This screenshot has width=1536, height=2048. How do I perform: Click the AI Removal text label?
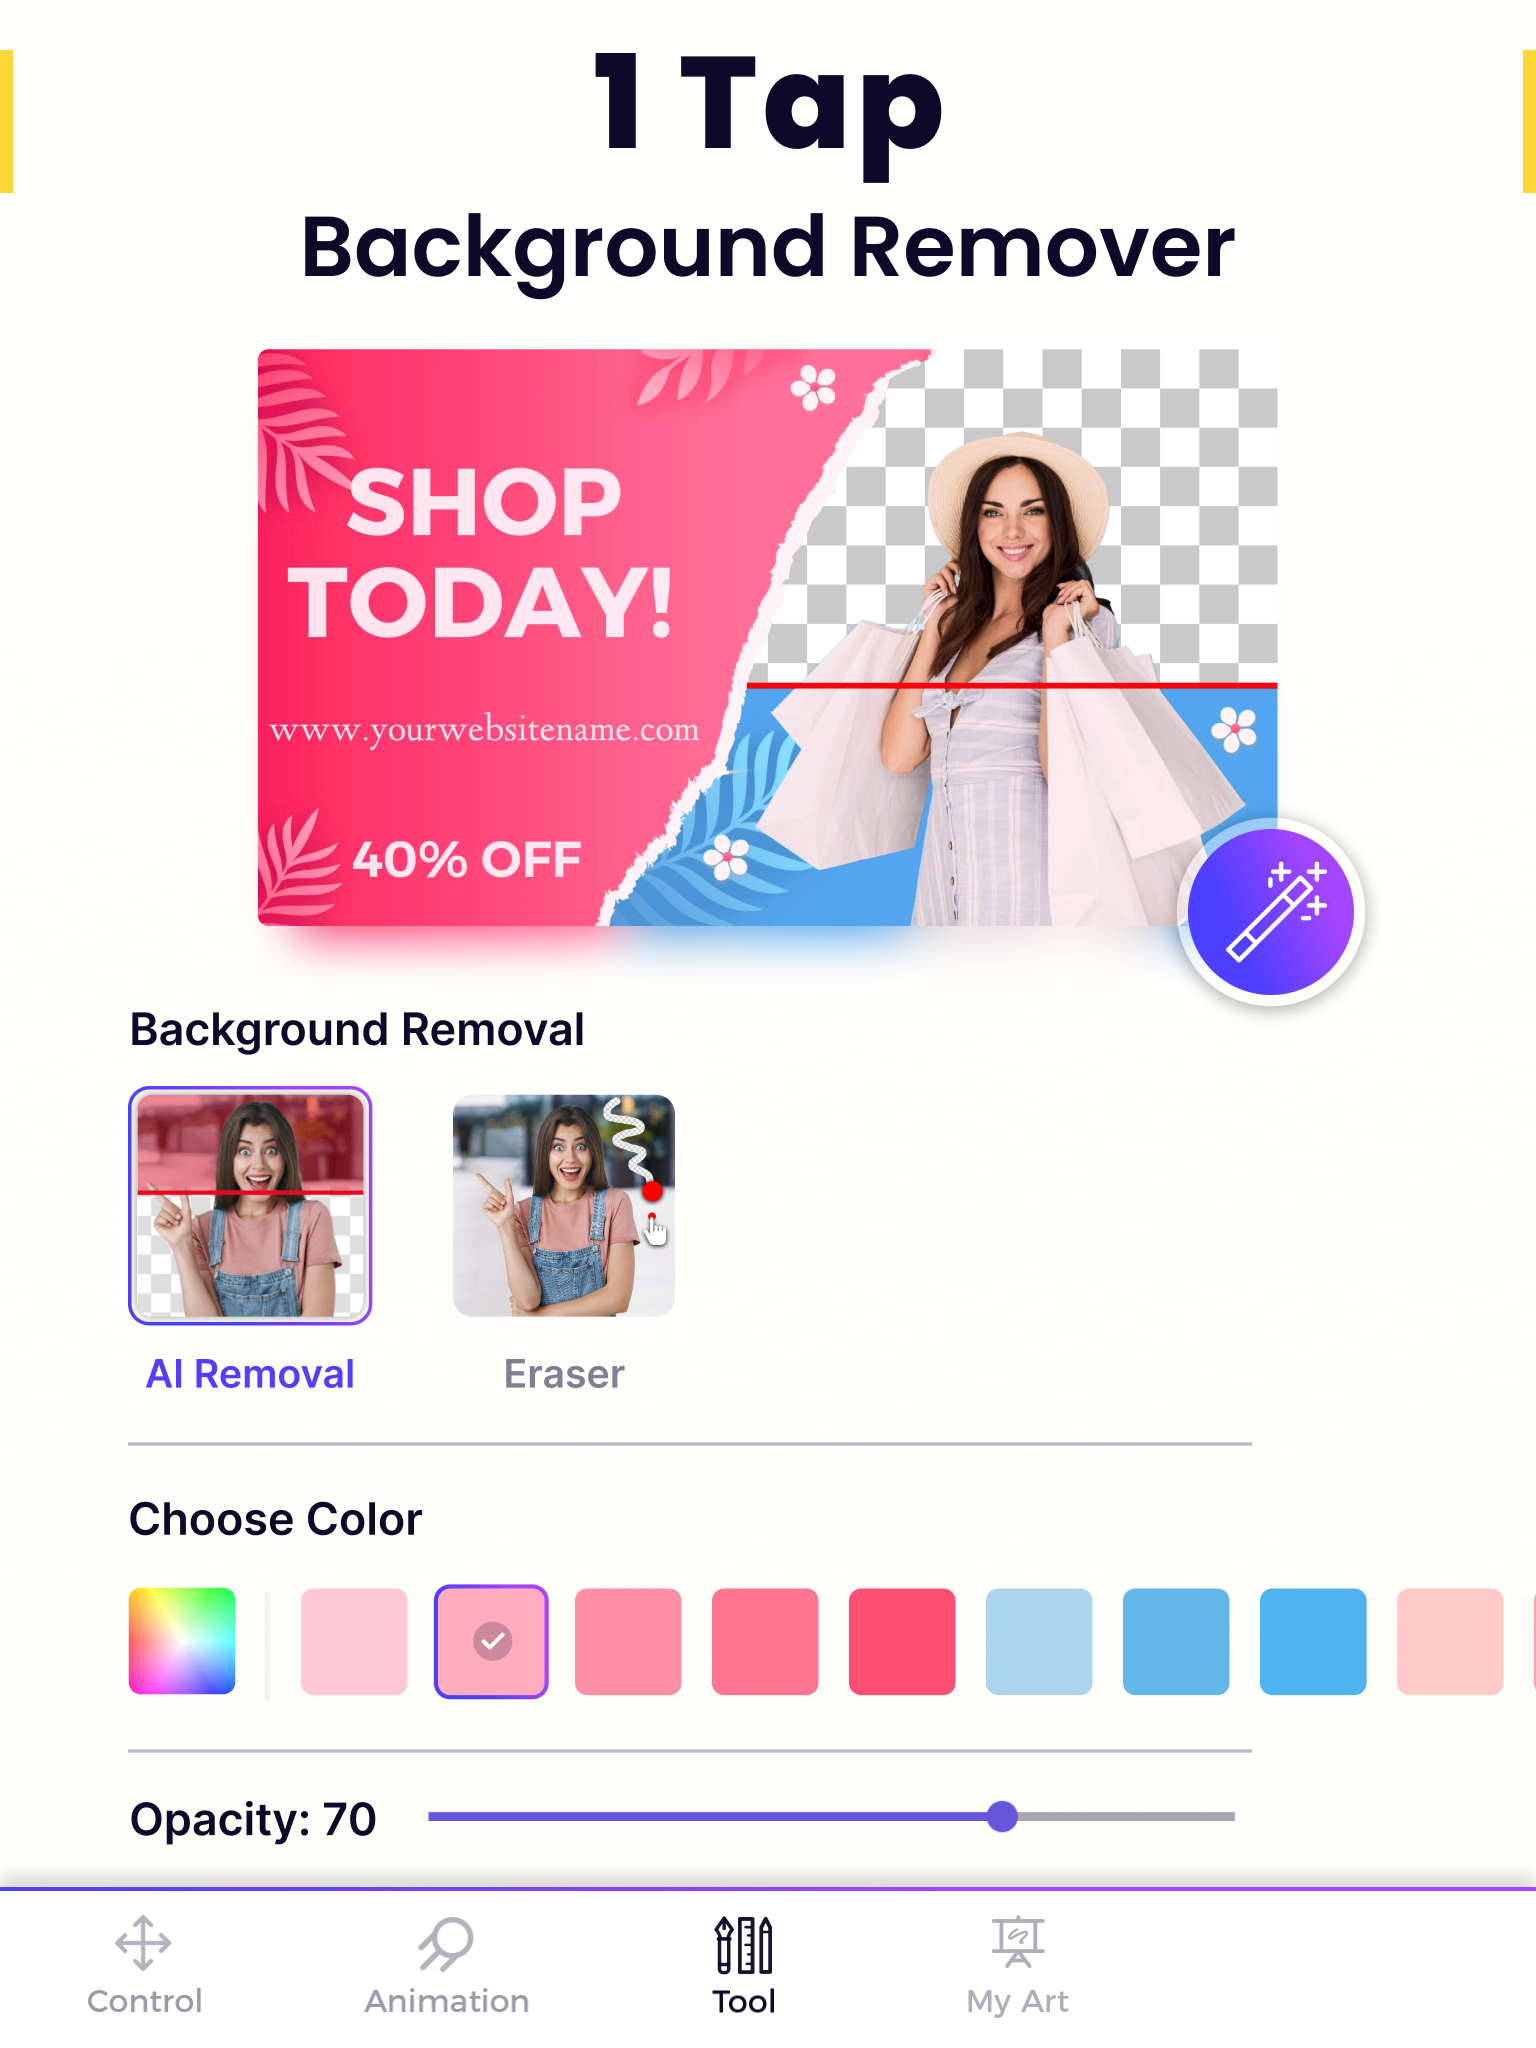click(250, 1374)
